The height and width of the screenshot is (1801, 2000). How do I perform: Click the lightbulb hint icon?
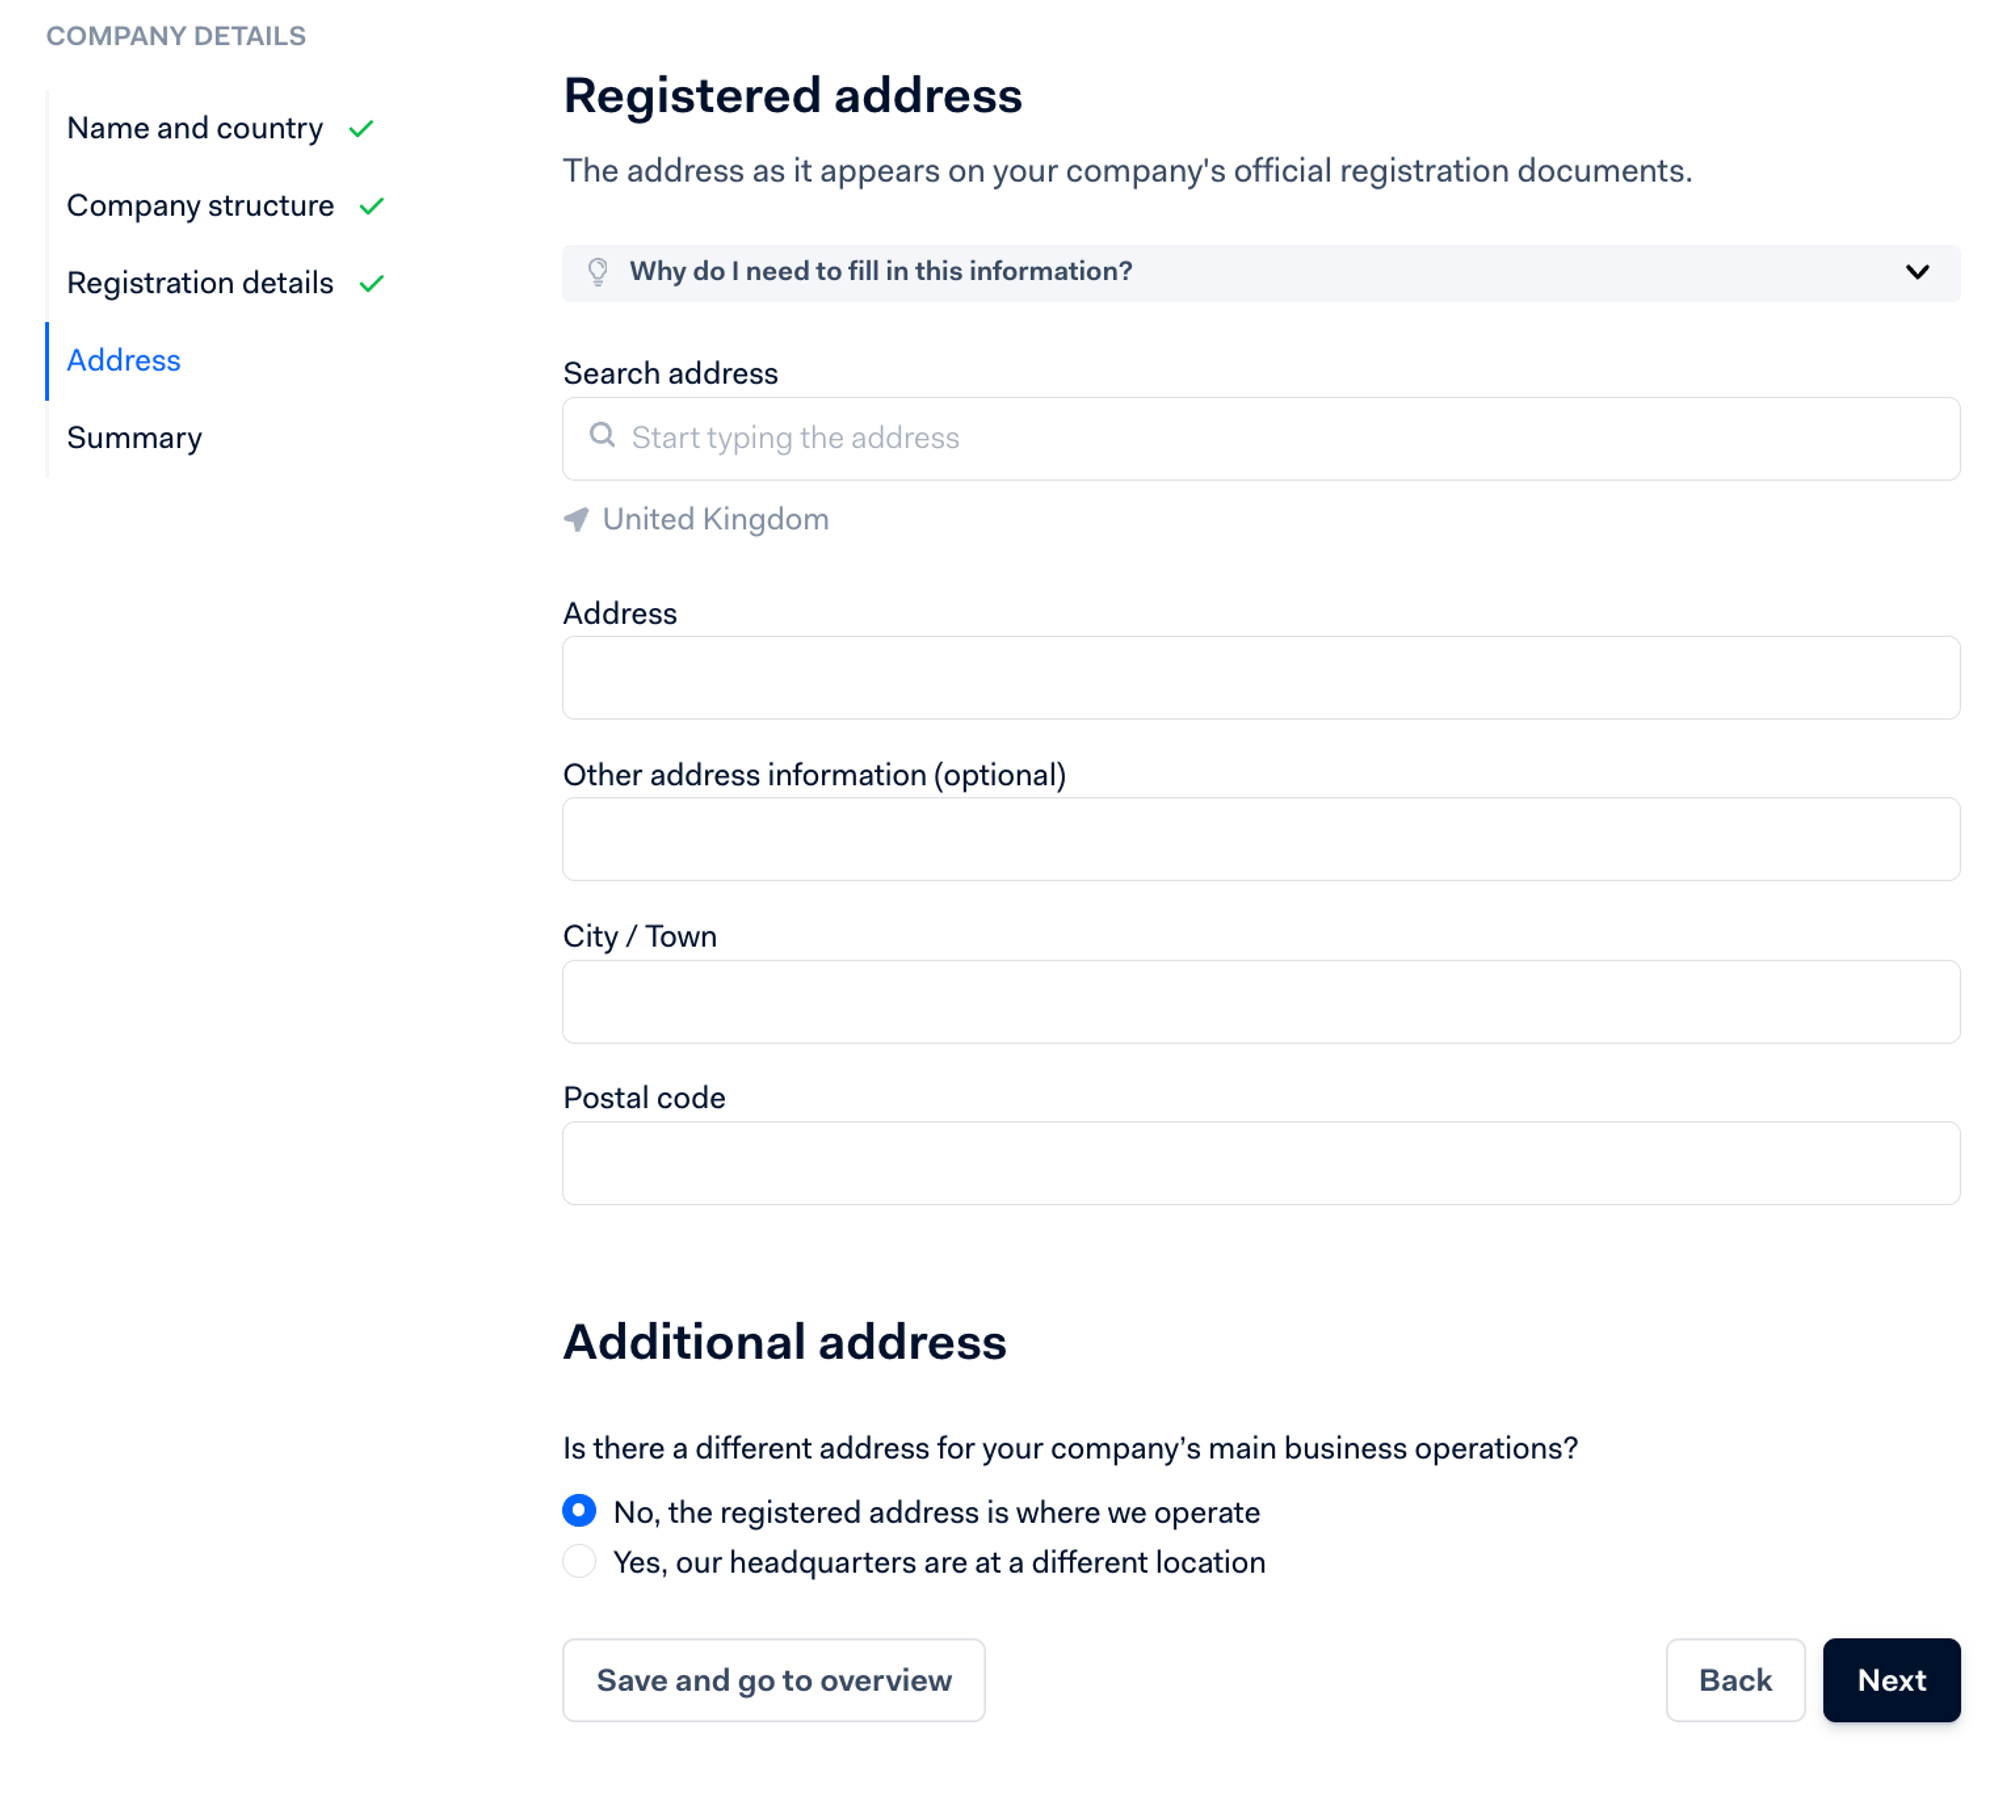click(x=597, y=272)
